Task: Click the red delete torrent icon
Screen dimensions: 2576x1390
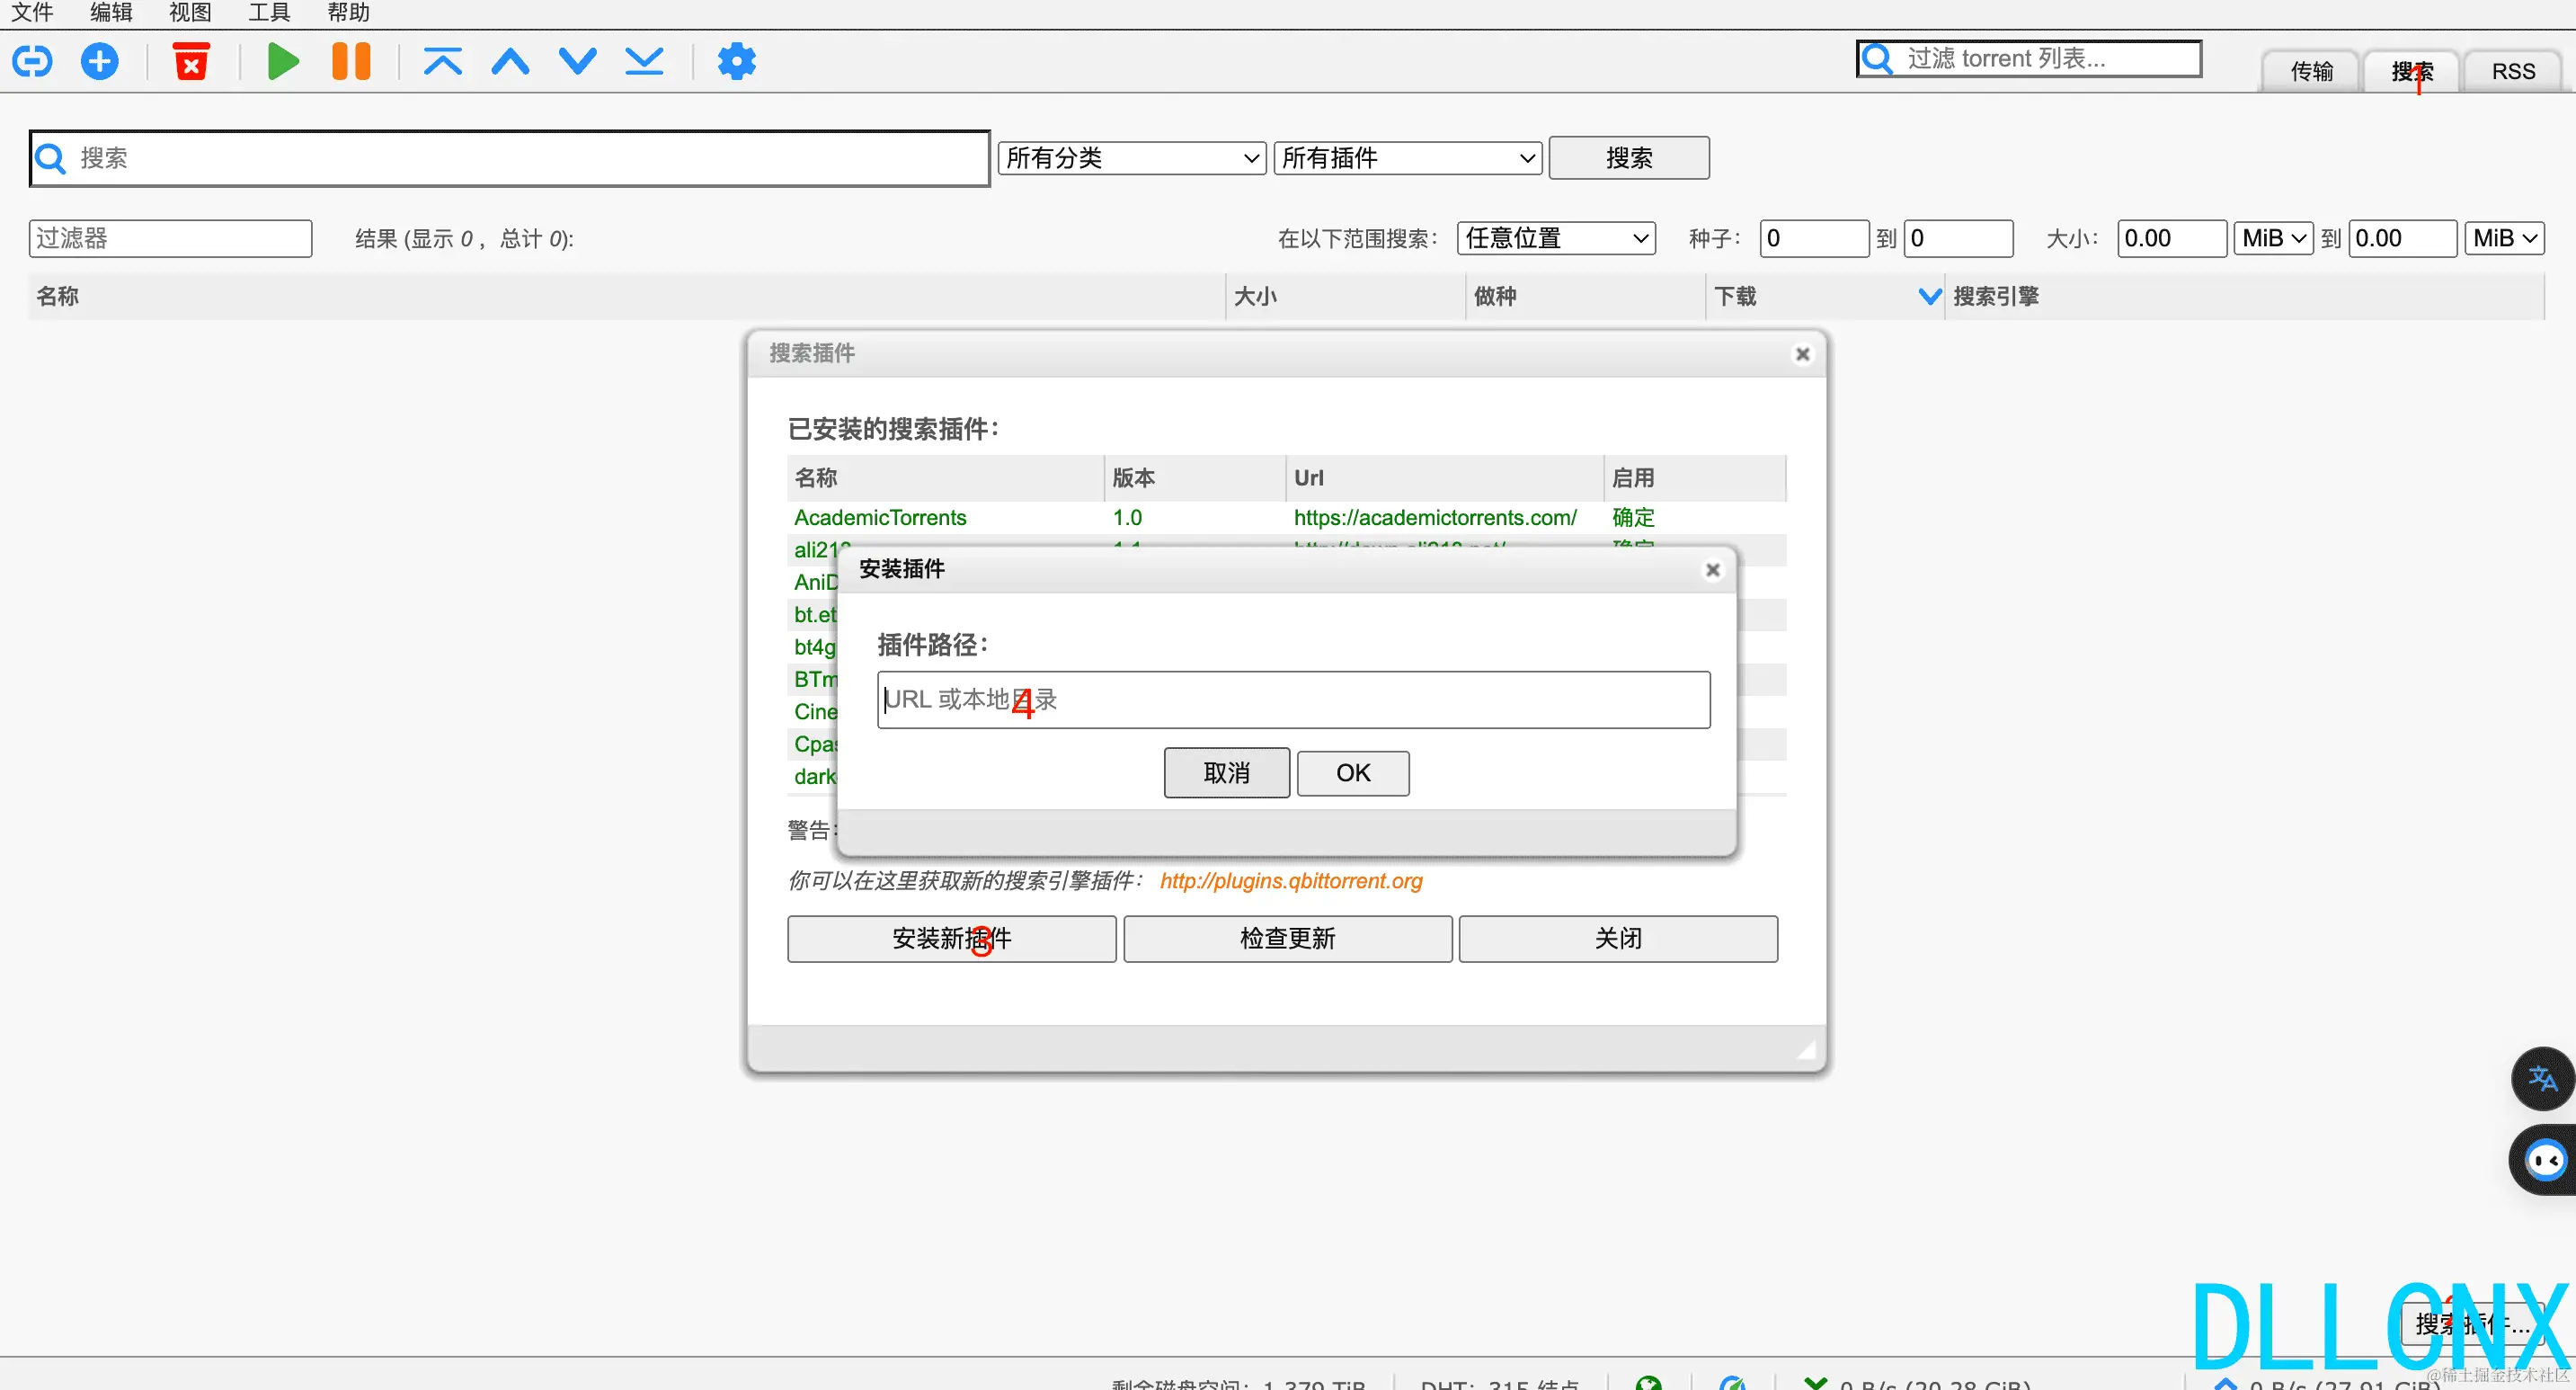Action: [191, 61]
